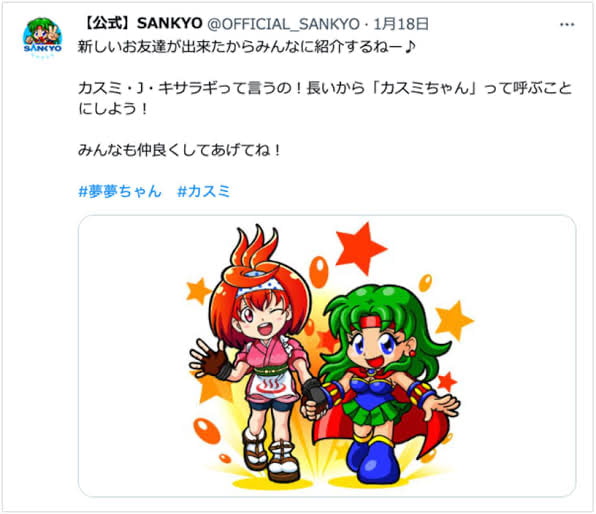Click the text みんなも仲良くしてあげてね！
596x514 pixels.
[x=180, y=150]
